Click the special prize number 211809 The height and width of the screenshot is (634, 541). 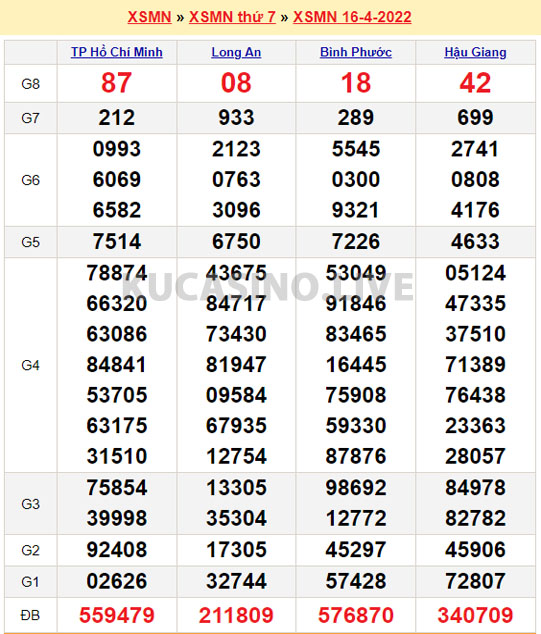pyautogui.click(x=236, y=615)
